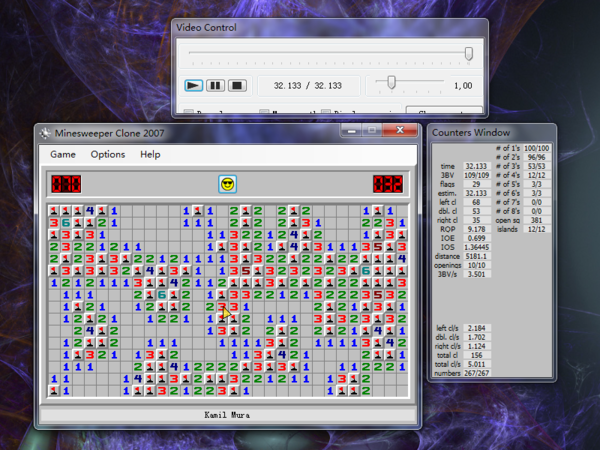
Task: Click the Minesweeper Clone title bar icon
Action: click(x=44, y=133)
